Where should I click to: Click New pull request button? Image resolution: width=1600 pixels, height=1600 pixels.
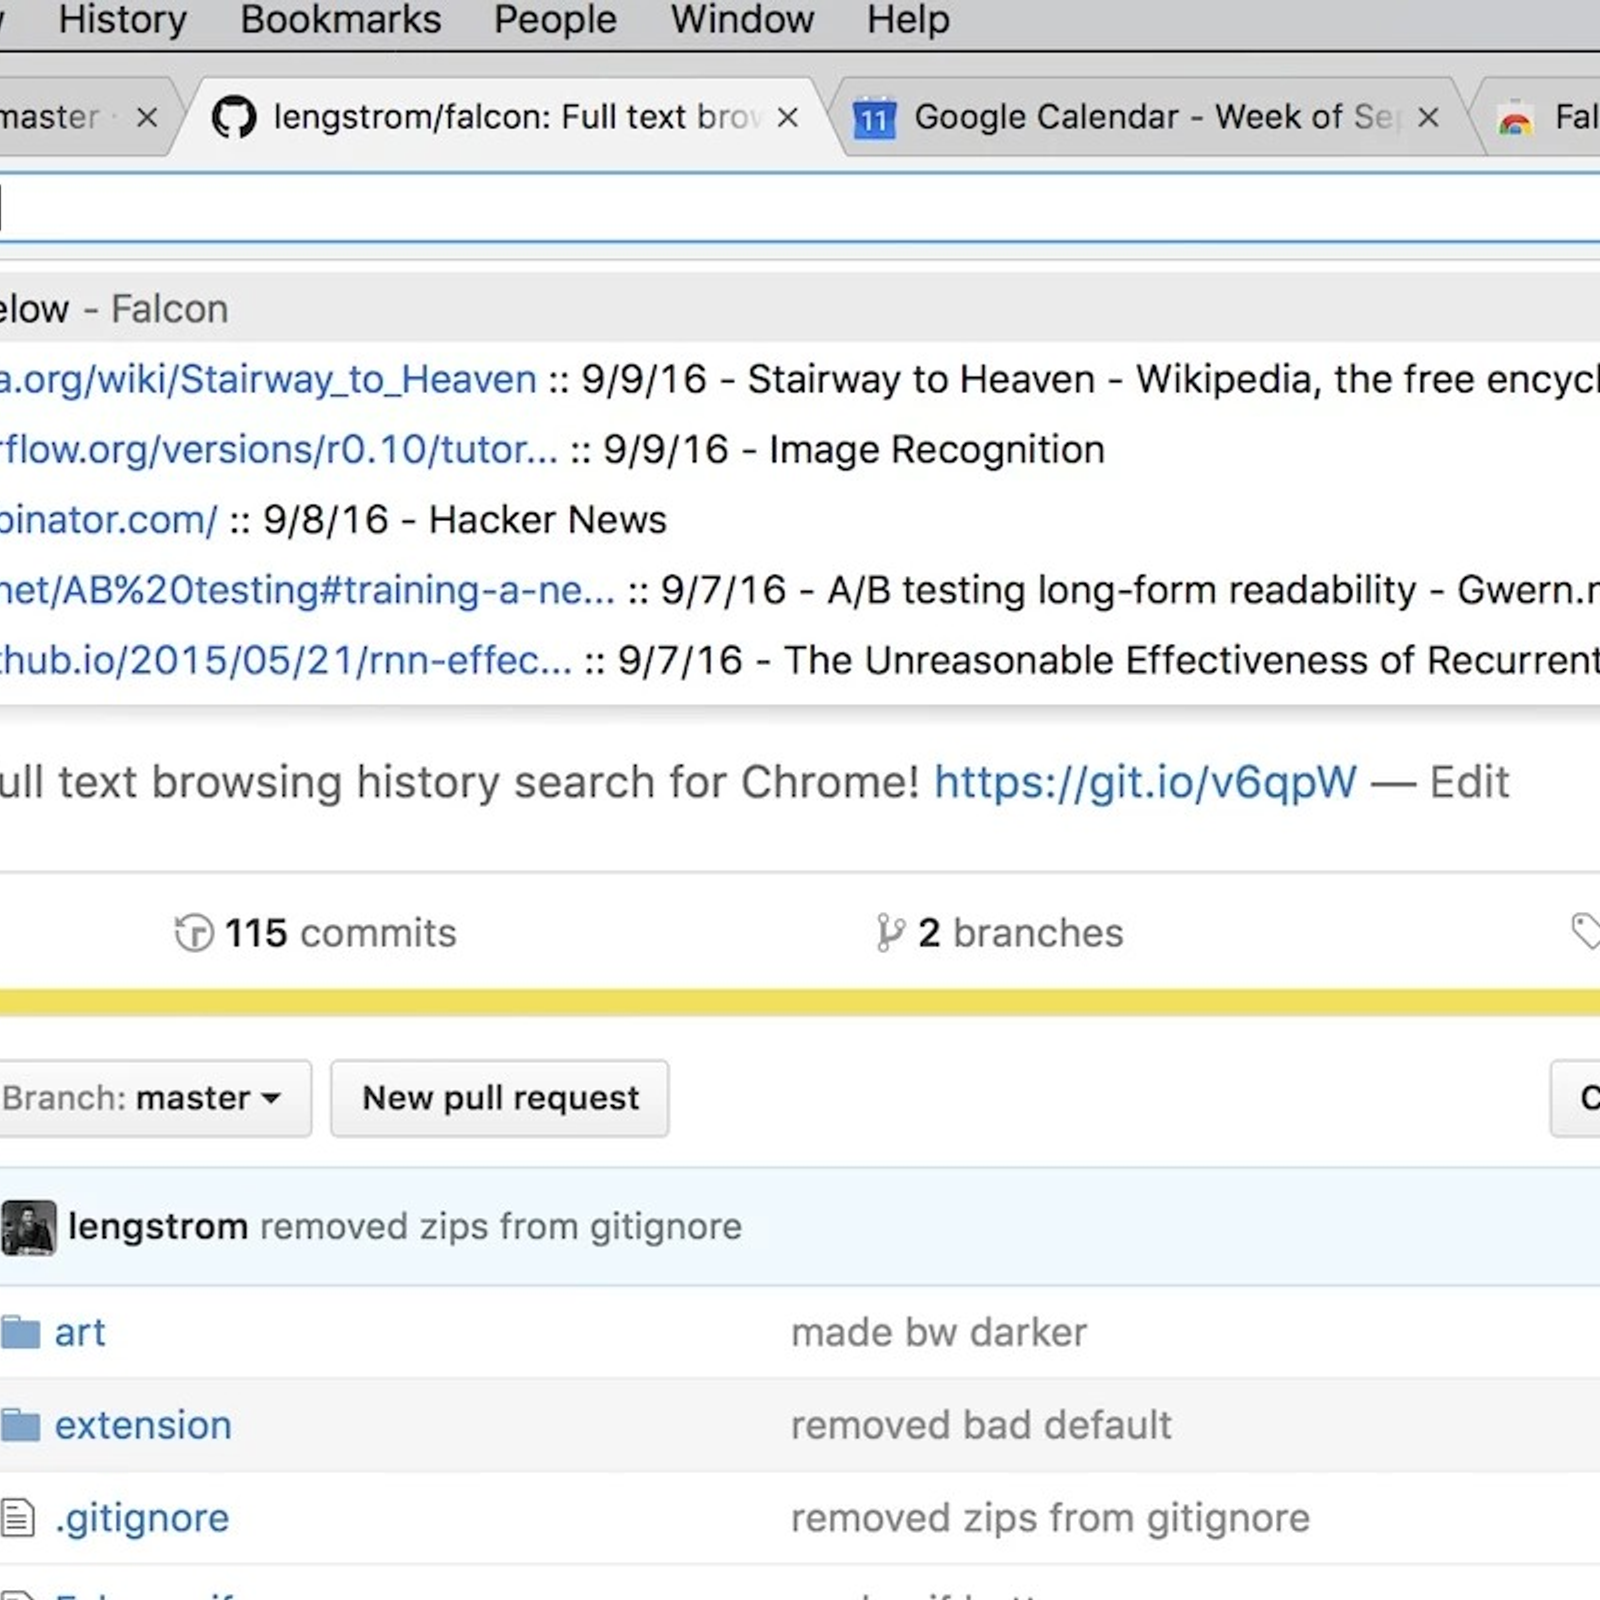500,1098
